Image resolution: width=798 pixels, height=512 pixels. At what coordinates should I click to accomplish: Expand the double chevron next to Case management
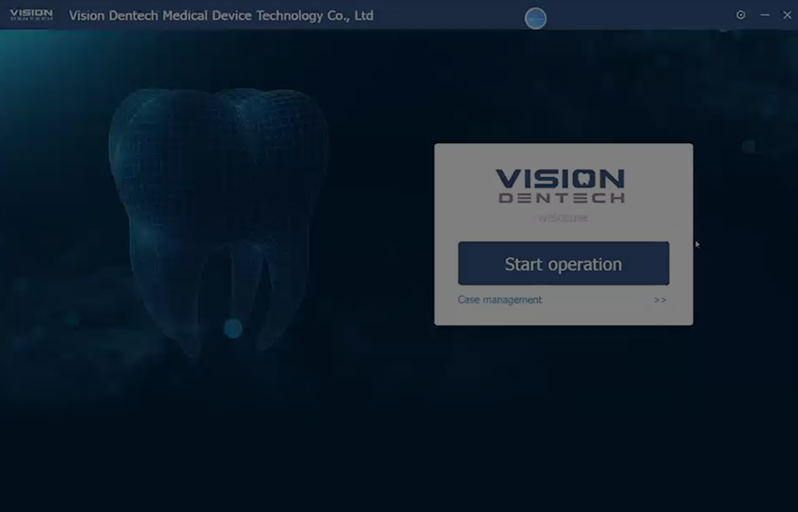pos(660,300)
